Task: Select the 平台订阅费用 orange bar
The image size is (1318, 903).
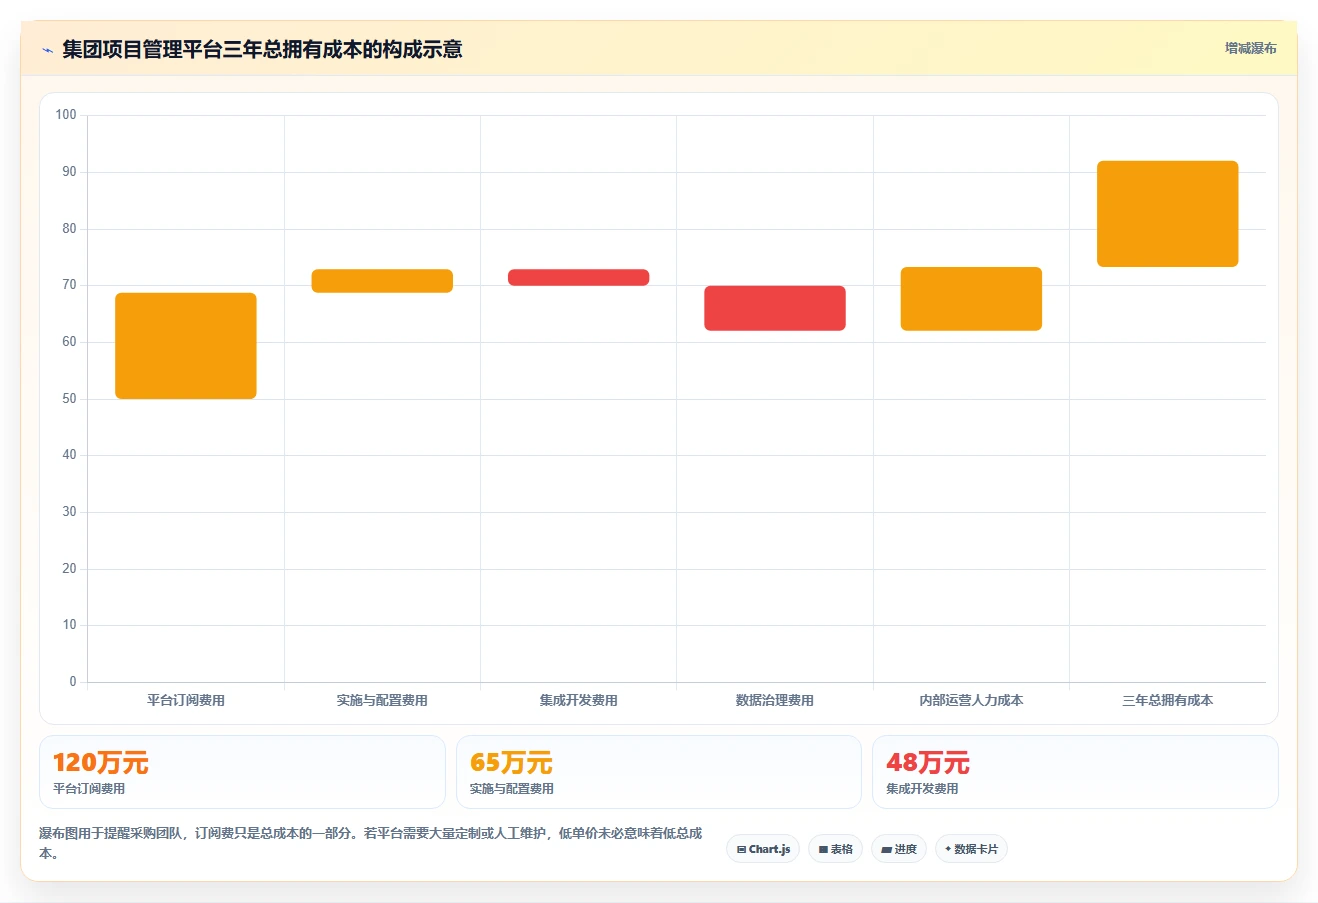Action: (186, 346)
